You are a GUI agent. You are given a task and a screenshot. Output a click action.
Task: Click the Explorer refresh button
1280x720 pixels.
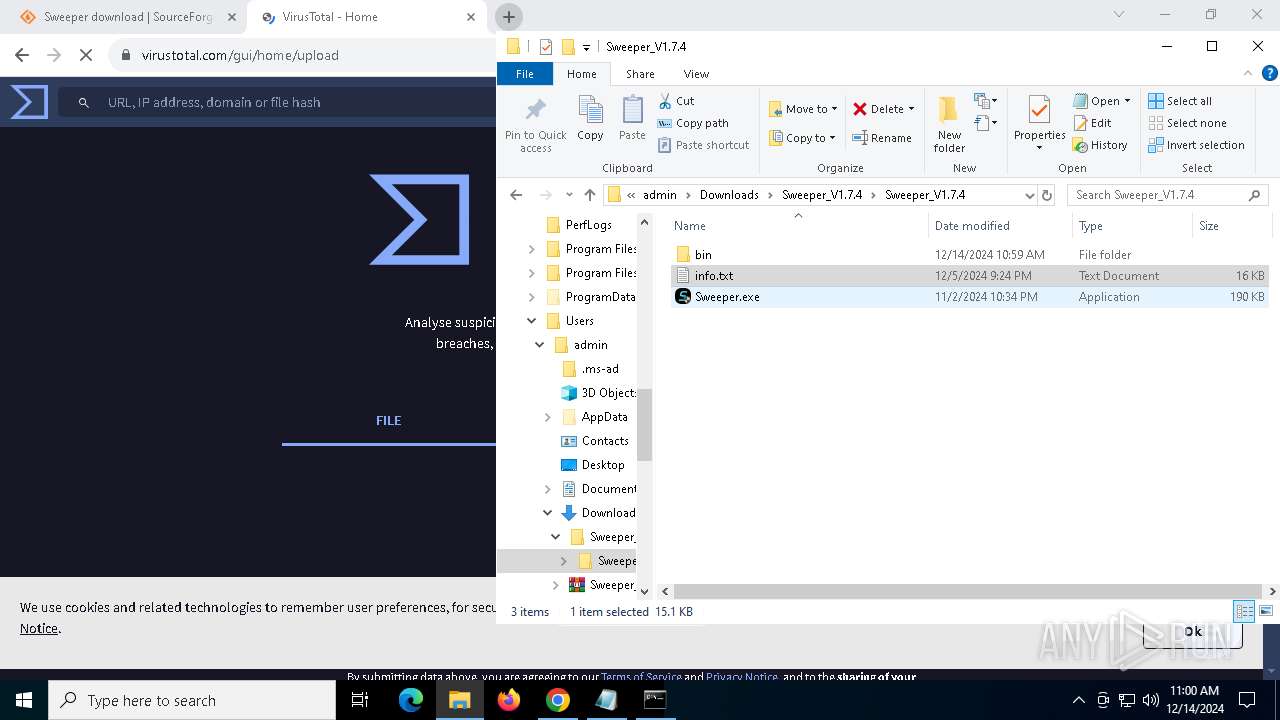point(1047,195)
